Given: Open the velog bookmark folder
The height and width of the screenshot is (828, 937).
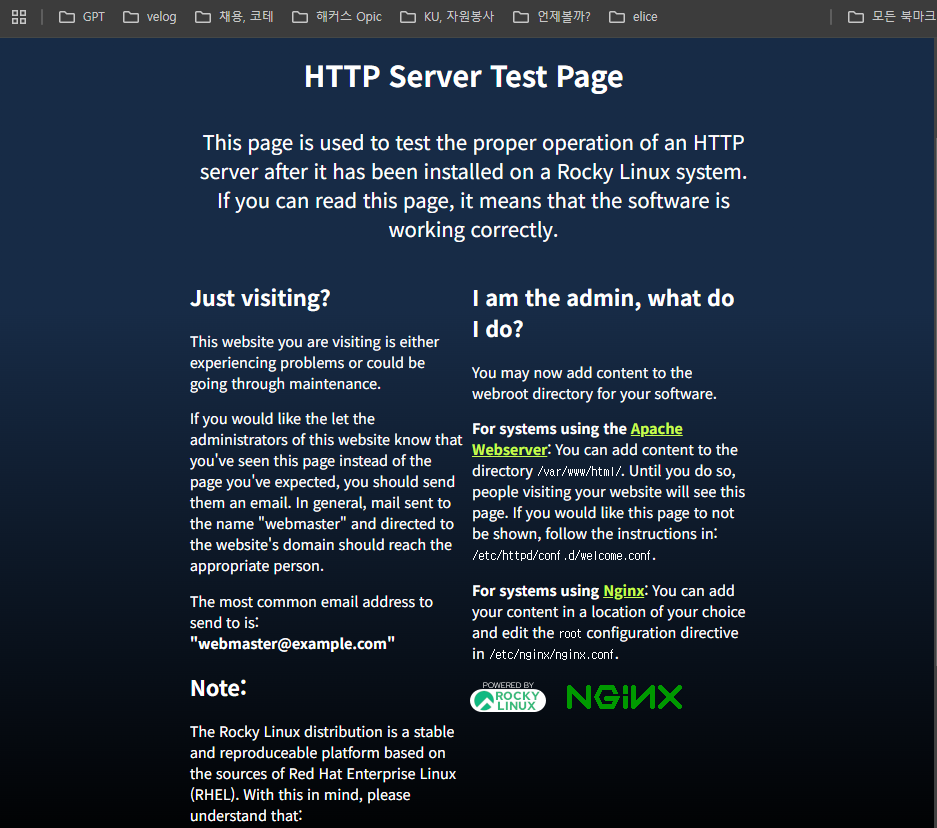Looking at the screenshot, I should point(149,17).
